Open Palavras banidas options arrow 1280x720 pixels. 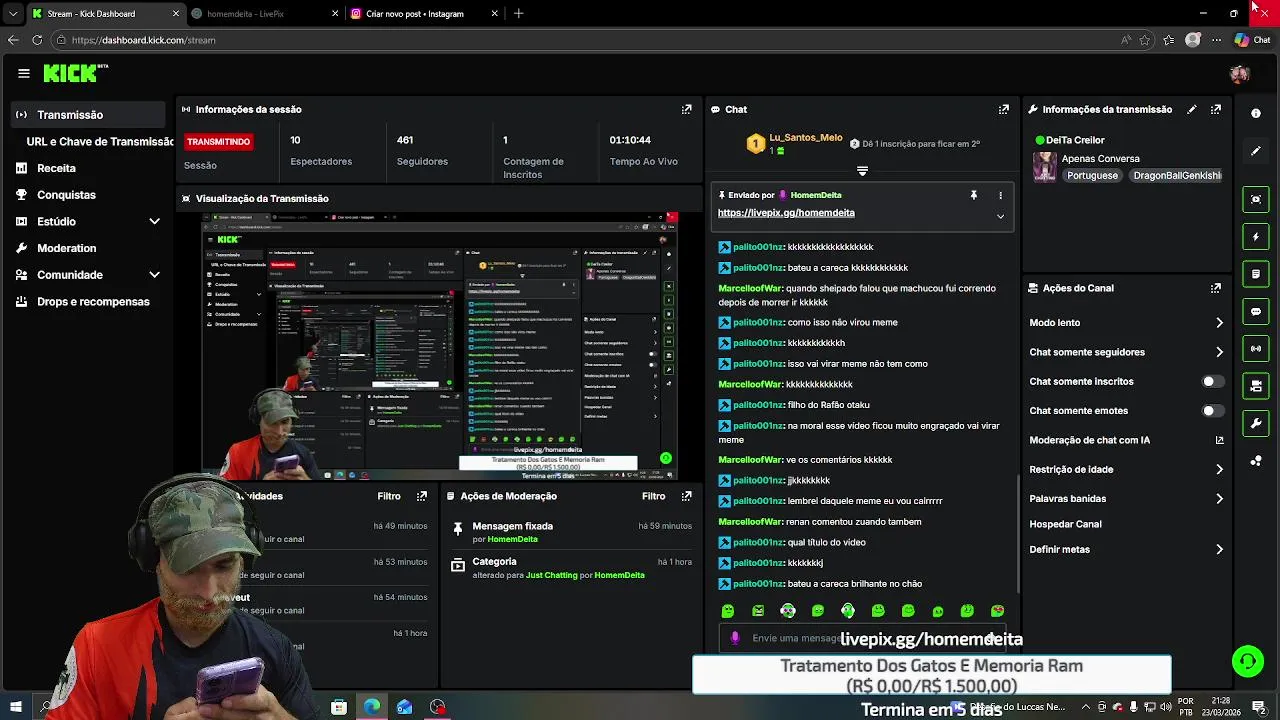pyautogui.click(x=1219, y=498)
